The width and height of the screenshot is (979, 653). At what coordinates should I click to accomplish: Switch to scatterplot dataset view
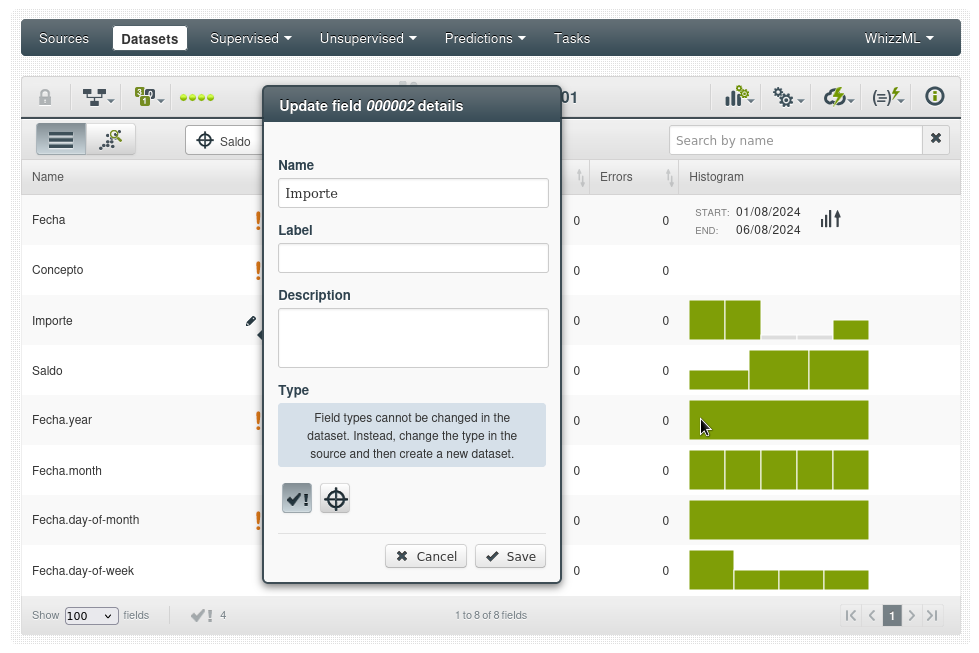tap(111, 140)
